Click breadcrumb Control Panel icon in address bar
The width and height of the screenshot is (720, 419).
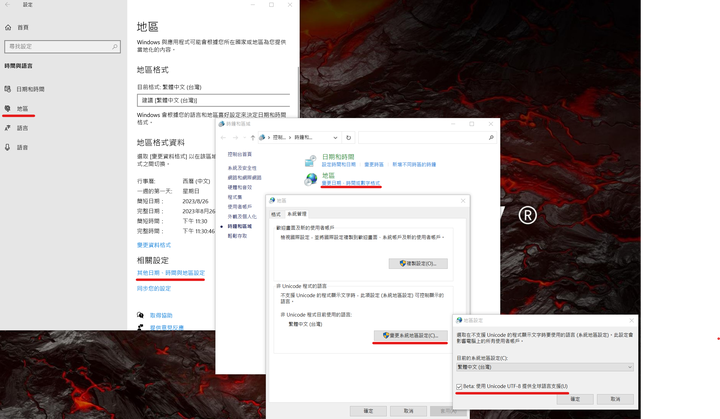coord(262,137)
